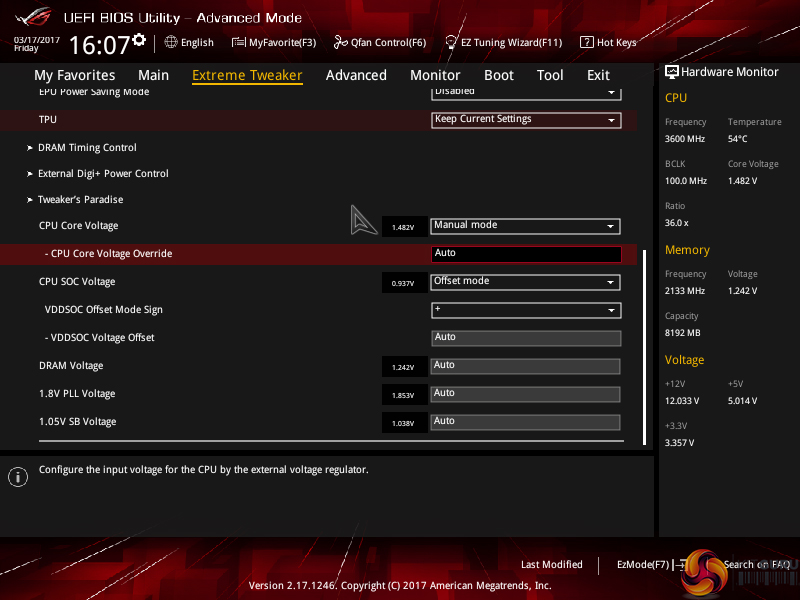The height and width of the screenshot is (600, 800).
Task: Click the Hardware Monitor icon
Action: 672,72
